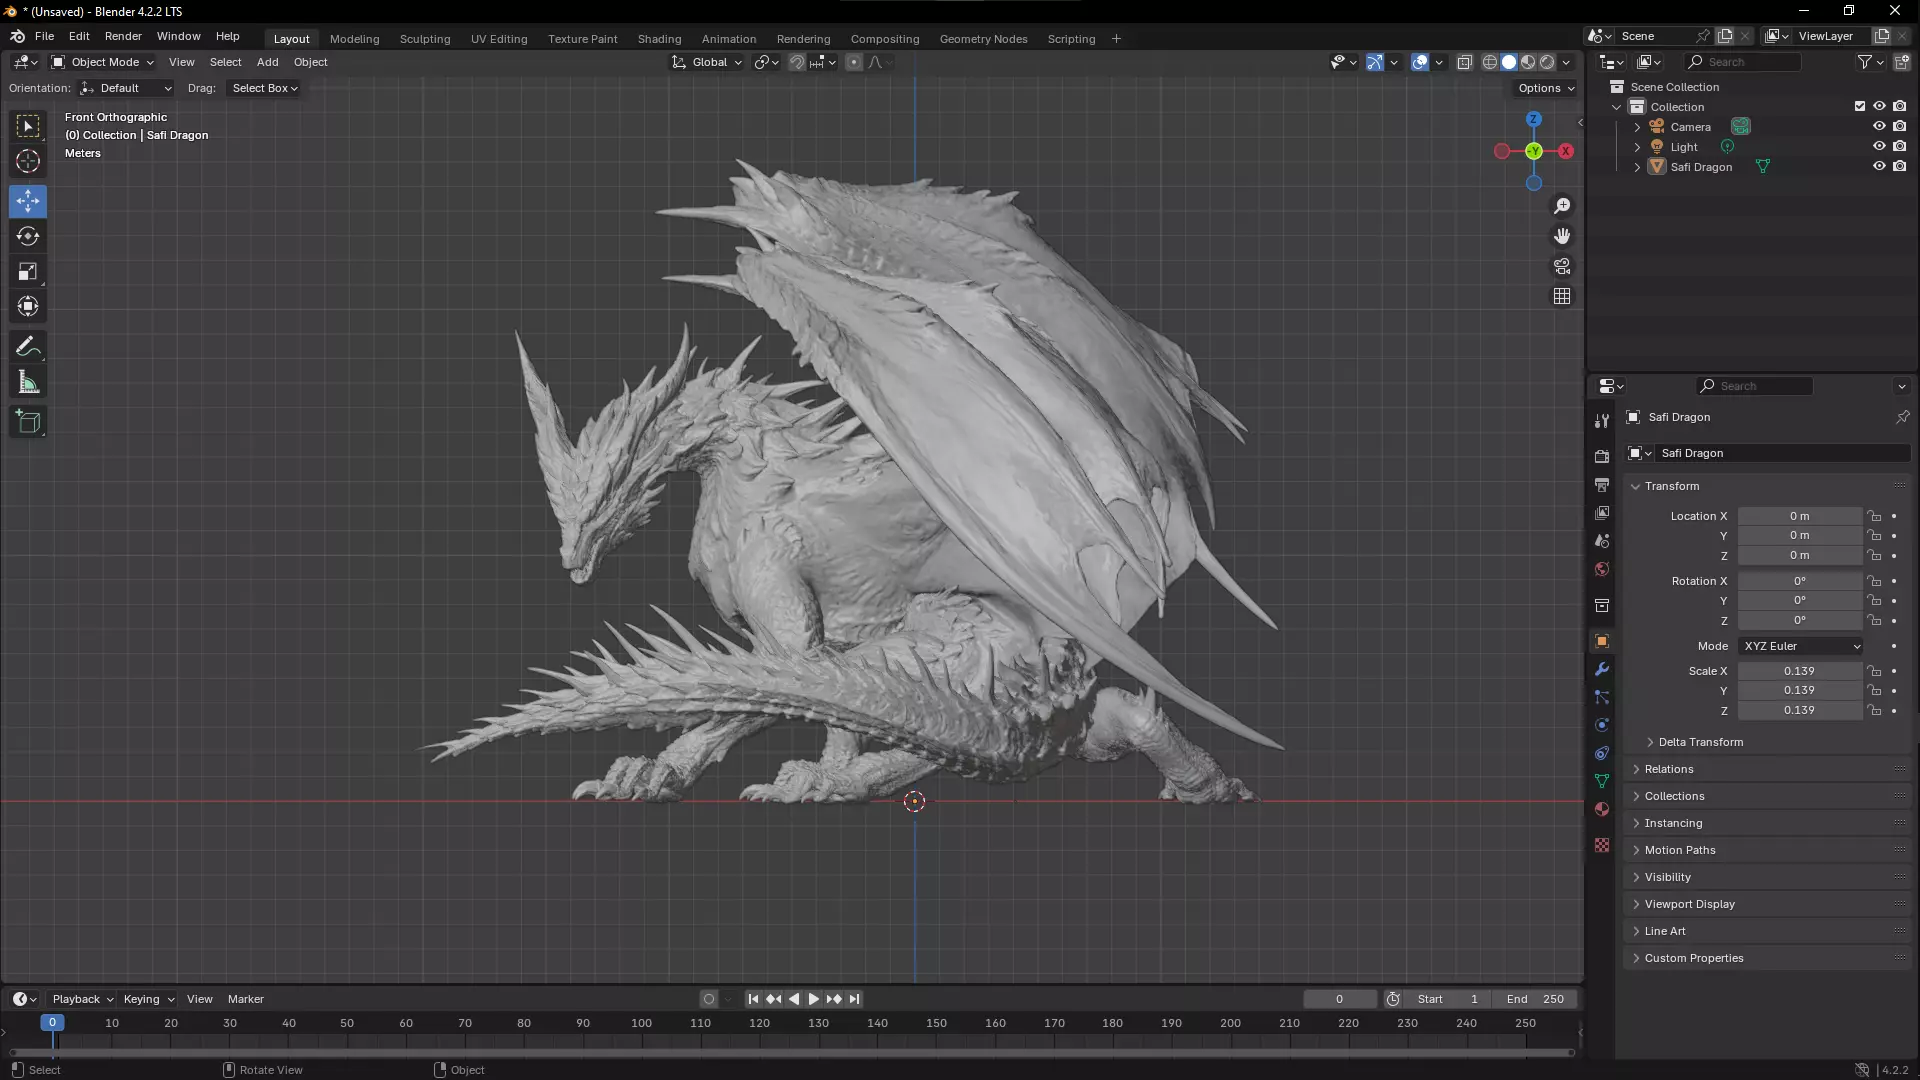Image resolution: width=1920 pixels, height=1080 pixels.
Task: Switch to wireframe viewport shading
Action: (x=1490, y=62)
